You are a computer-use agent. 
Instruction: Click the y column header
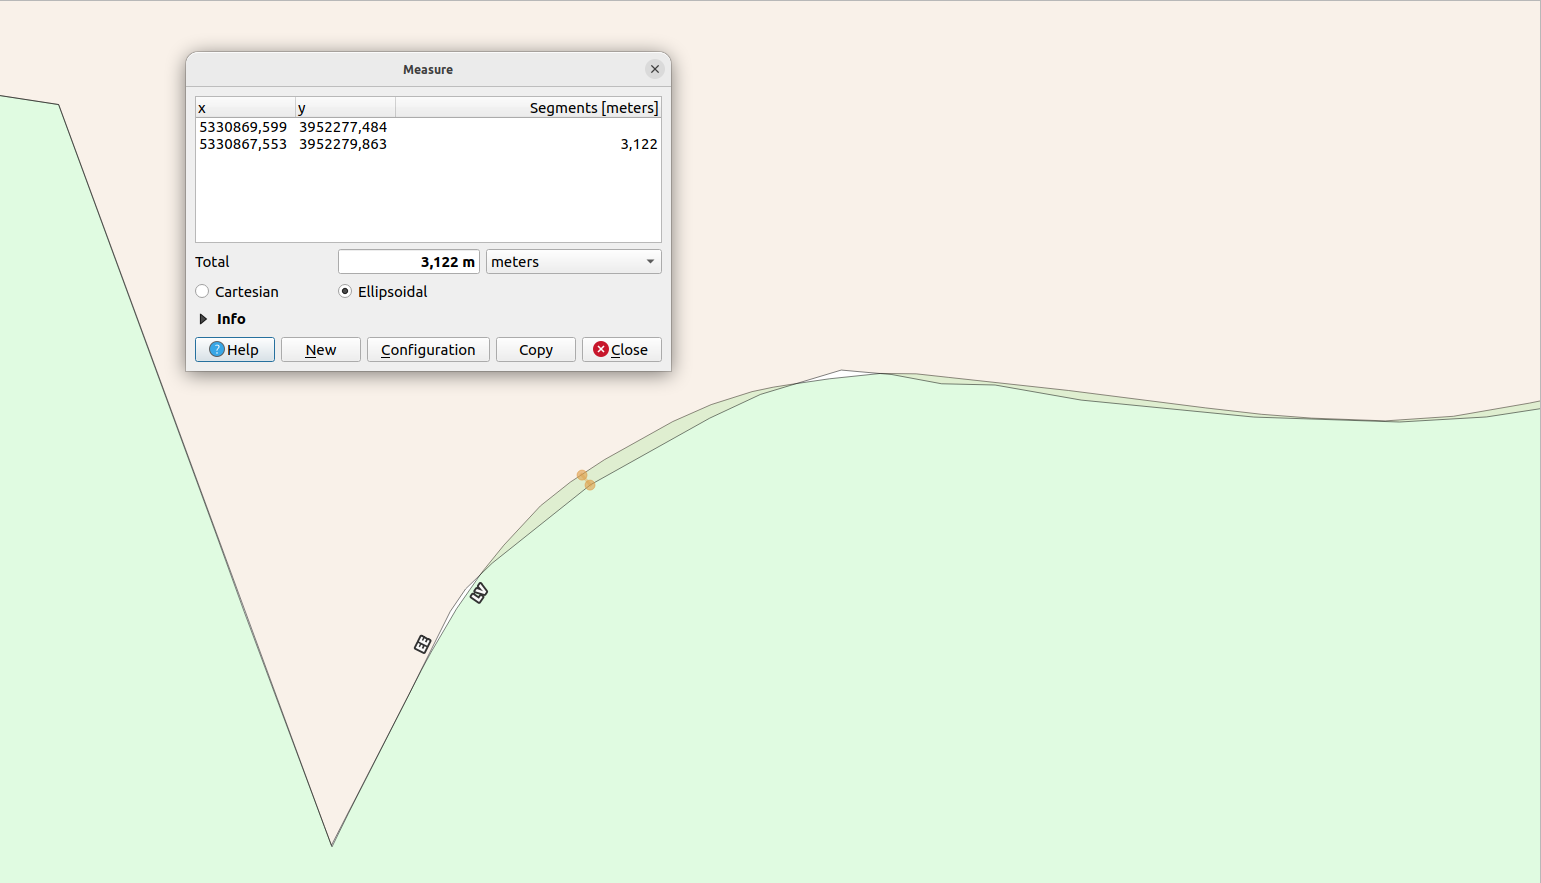345,108
